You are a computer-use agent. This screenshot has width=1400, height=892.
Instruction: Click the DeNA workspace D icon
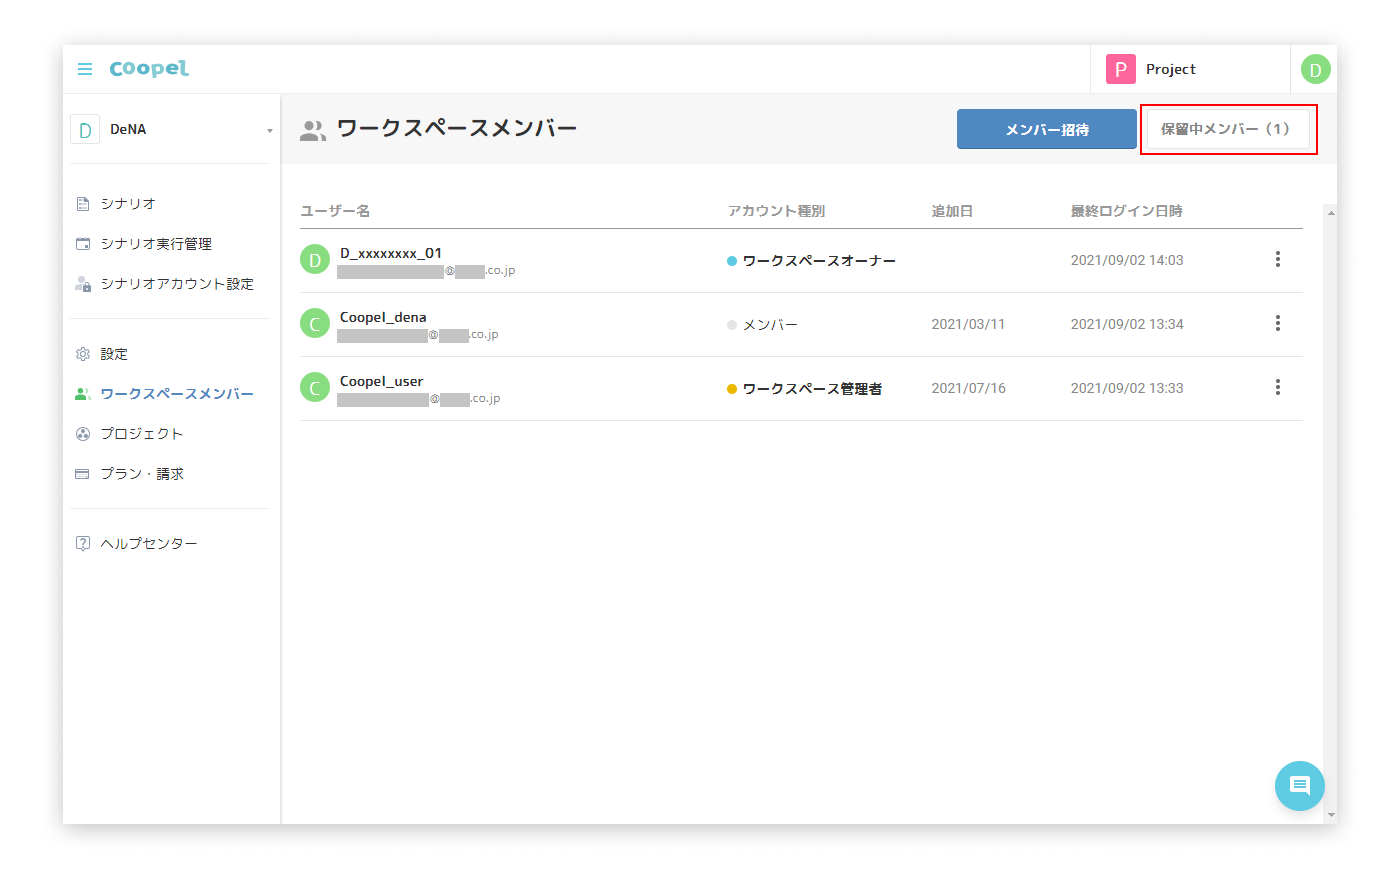point(85,129)
